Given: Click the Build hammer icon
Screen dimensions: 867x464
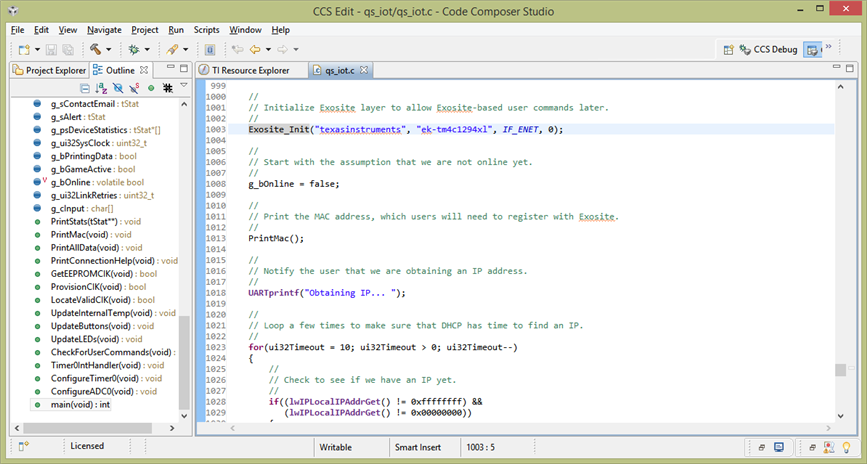Looking at the screenshot, I should click(x=96, y=49).
